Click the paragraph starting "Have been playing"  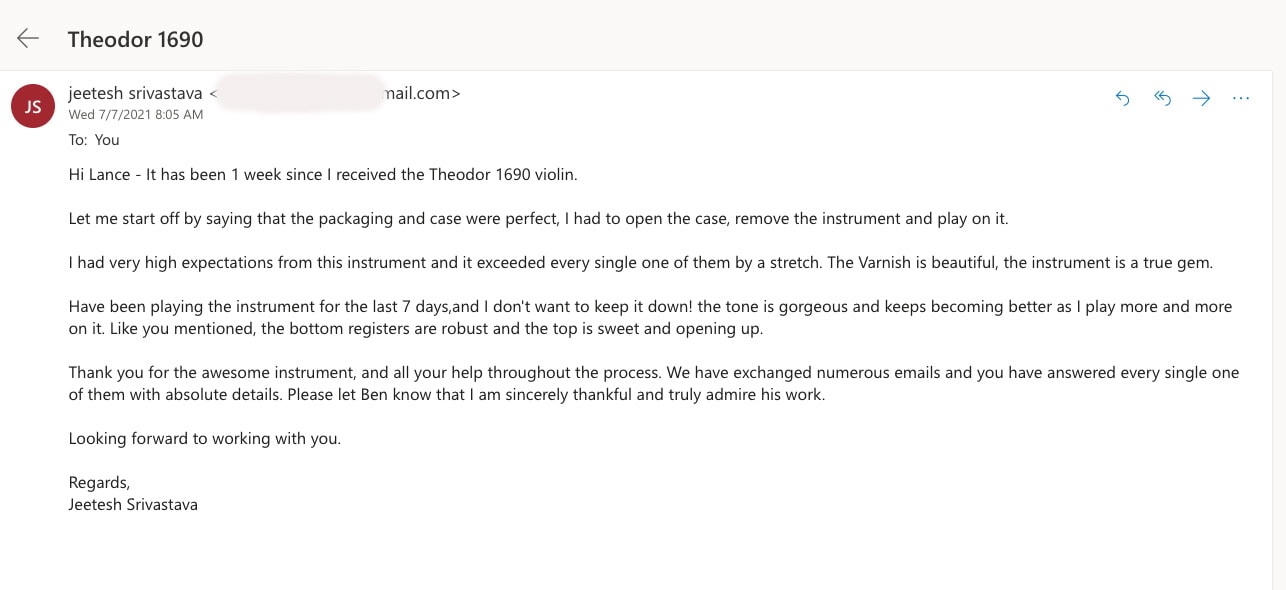tap(650, 317)
